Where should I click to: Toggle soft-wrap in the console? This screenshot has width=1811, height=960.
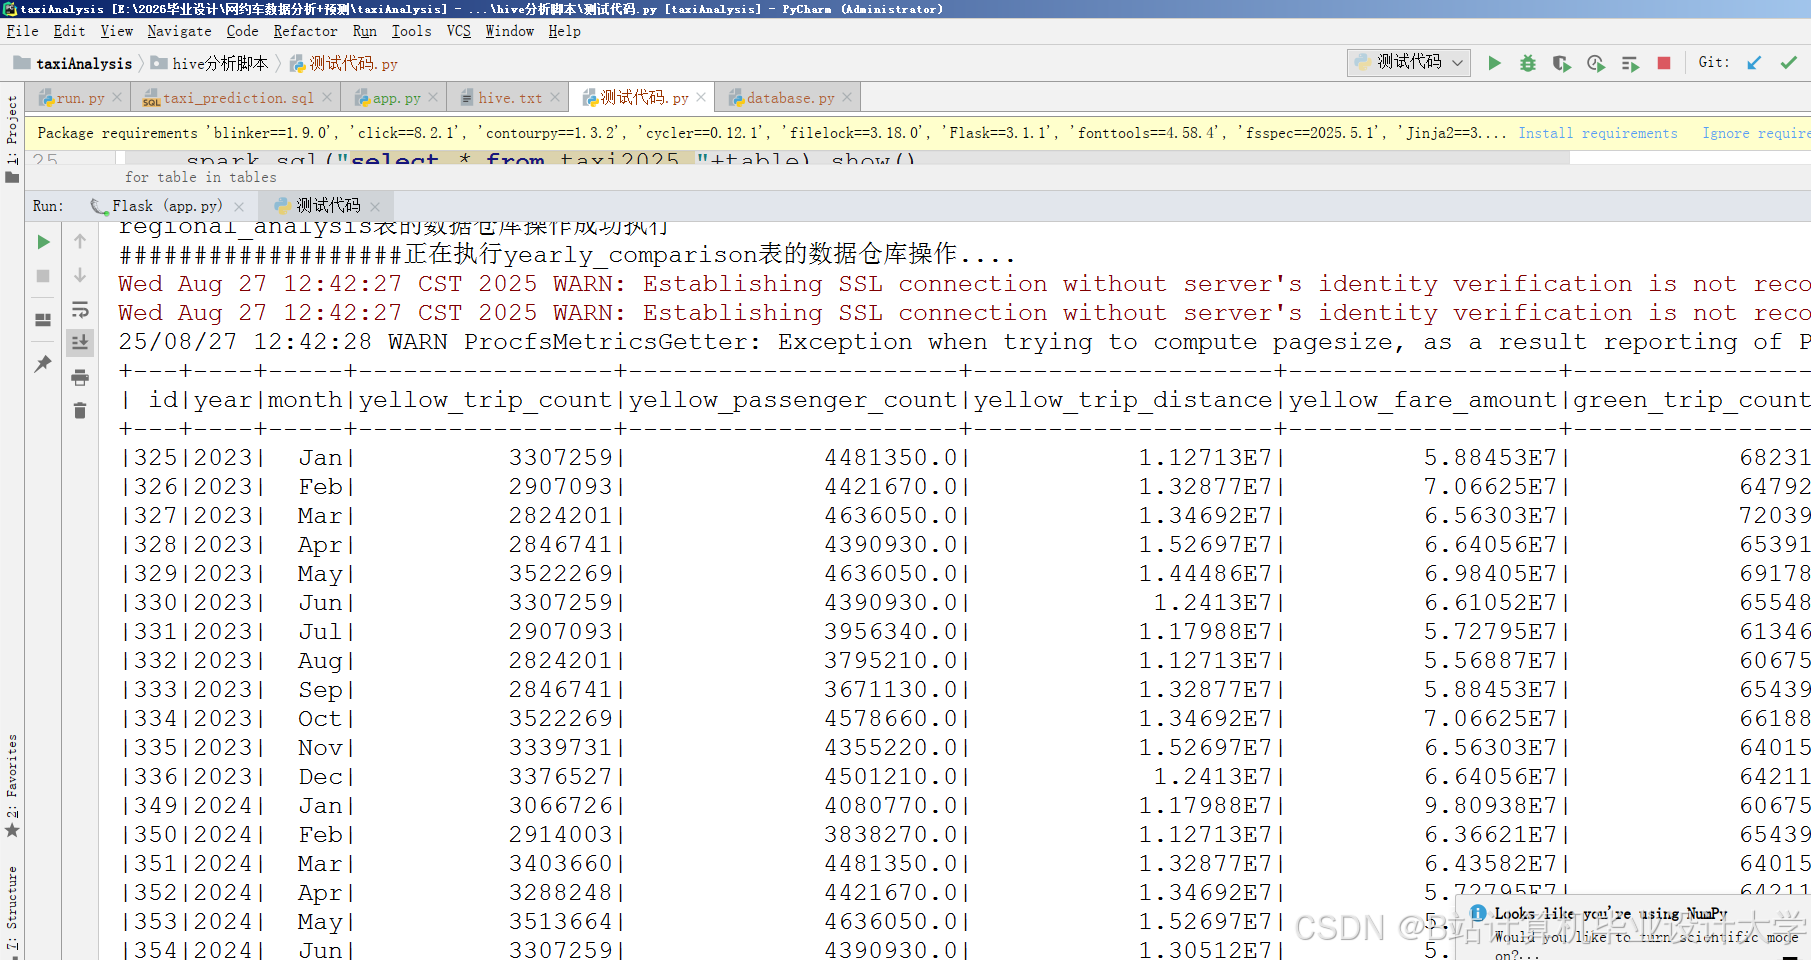[80, 311]
